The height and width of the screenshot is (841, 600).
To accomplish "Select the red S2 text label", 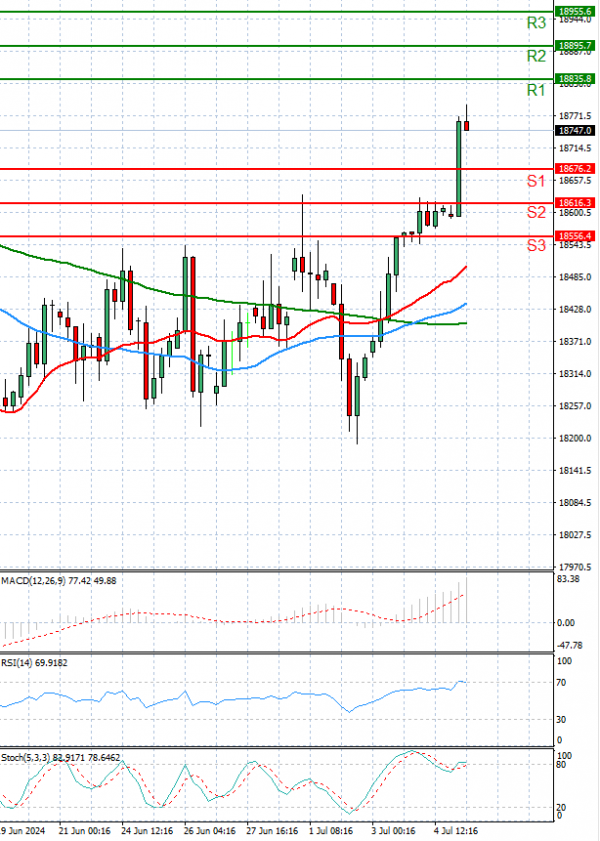I will (x=536, y=212).
